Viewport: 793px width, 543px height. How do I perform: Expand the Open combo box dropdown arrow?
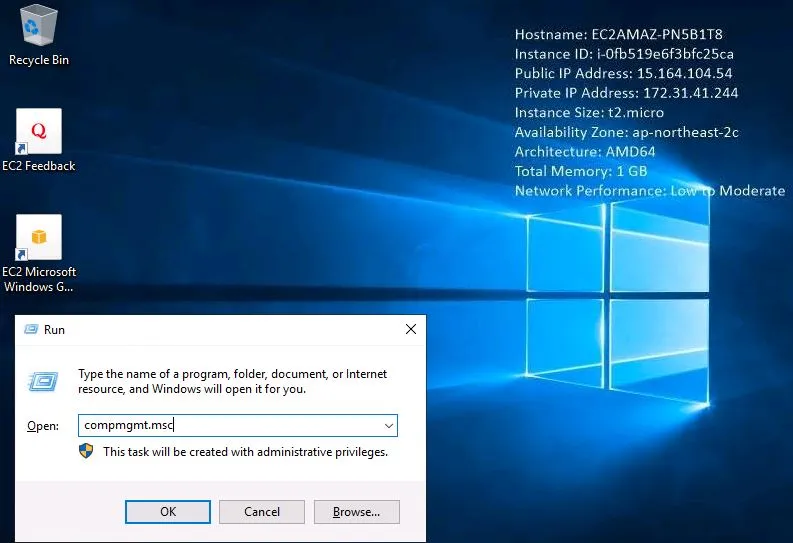pyautogui.click(x=388, y=426)
